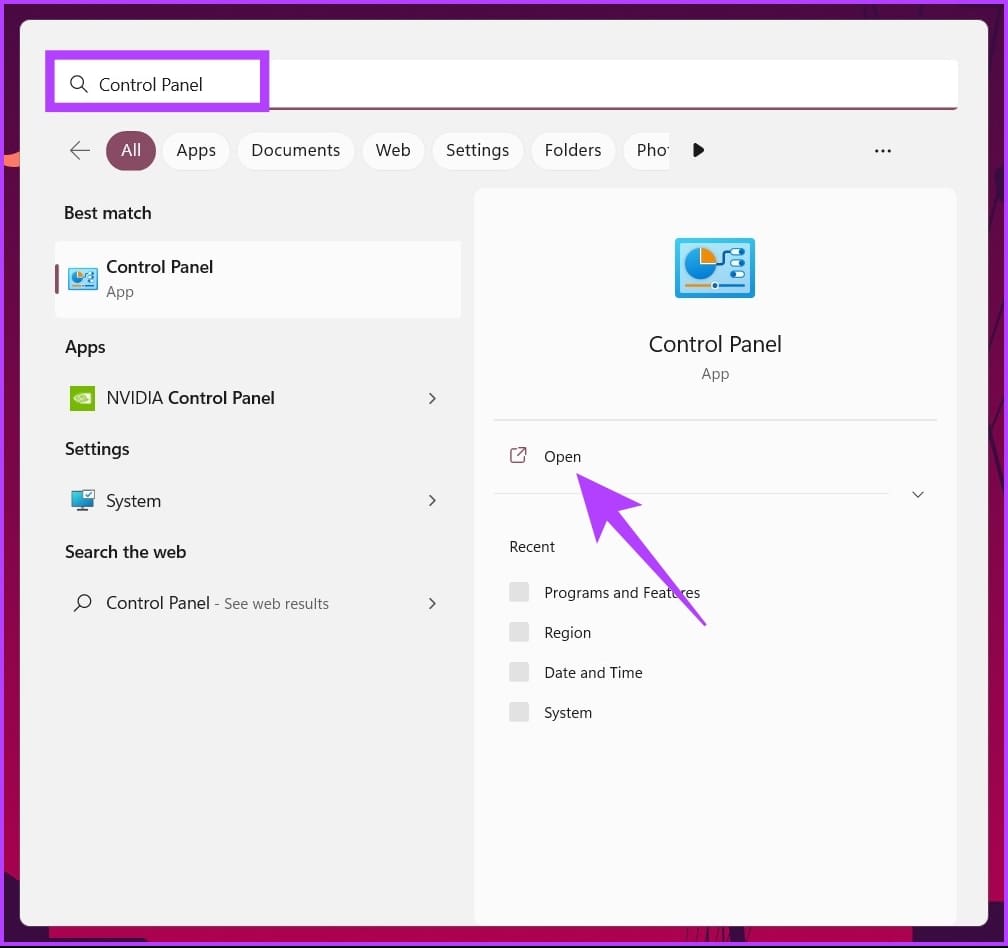The height and width of the screenshot is (948, 1008).
Task: Show more filter tabs with play arrow
Action: click(x=698, y=150)
